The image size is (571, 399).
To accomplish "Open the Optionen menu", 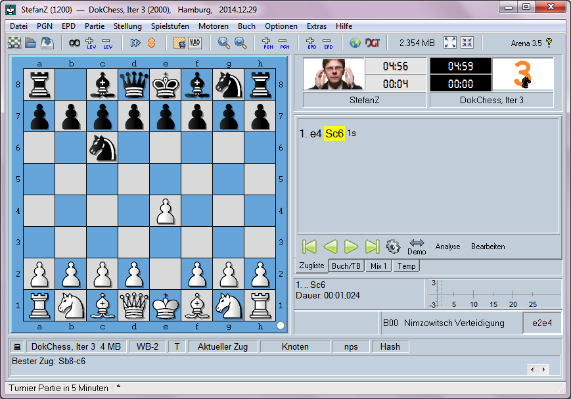I will click(281, 26).
